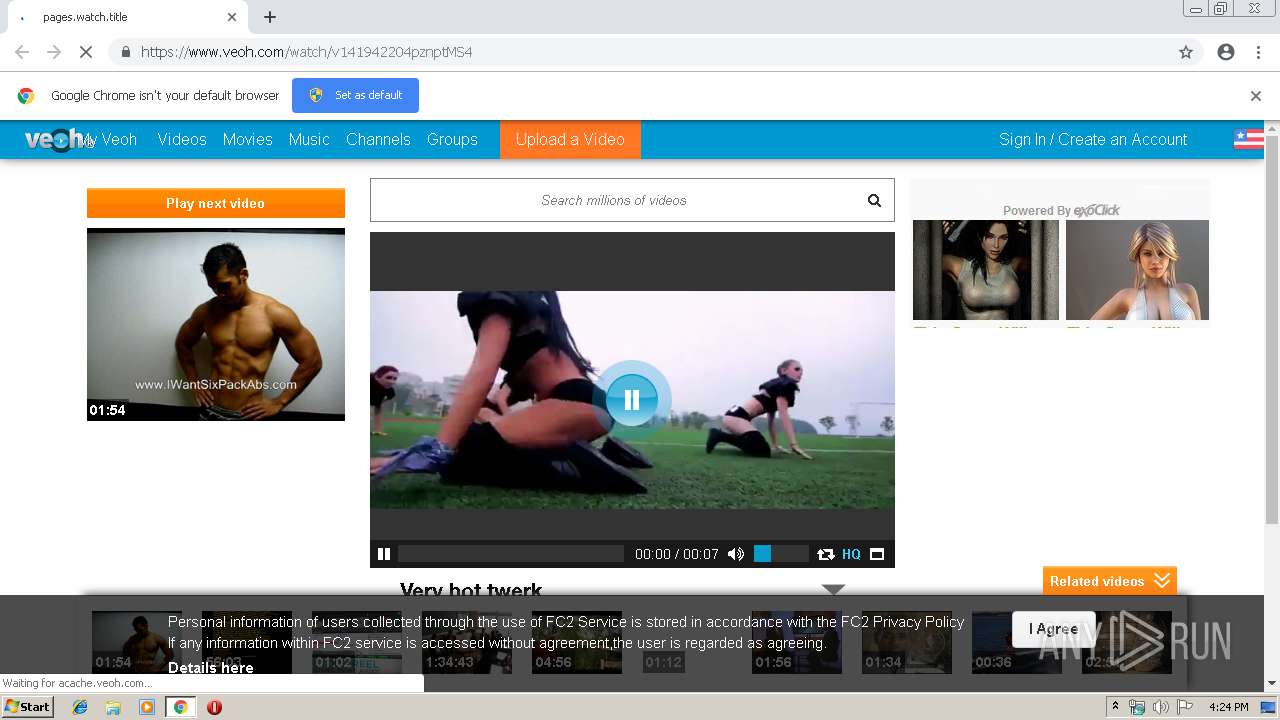This screenshot has height=720, width=1280.
Task: Click Powered By exoClick label
Action: [x=1061, y=210]
